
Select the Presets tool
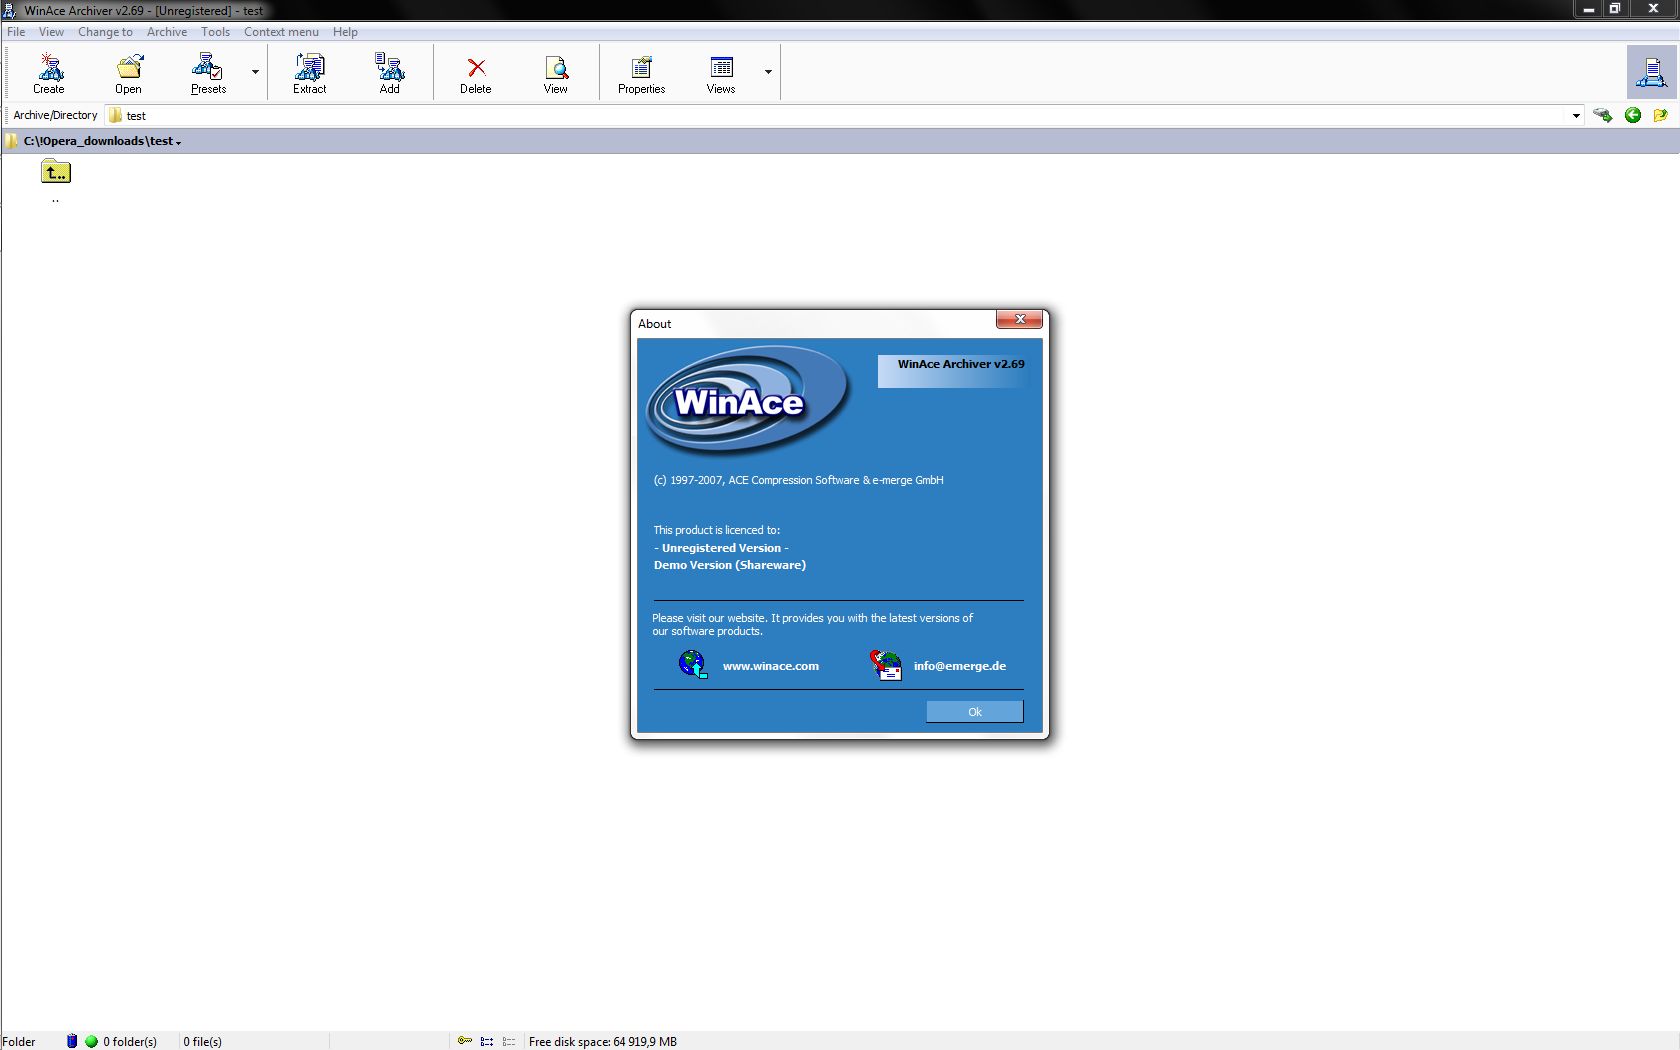pyautogui.click(x=207, y=72)
